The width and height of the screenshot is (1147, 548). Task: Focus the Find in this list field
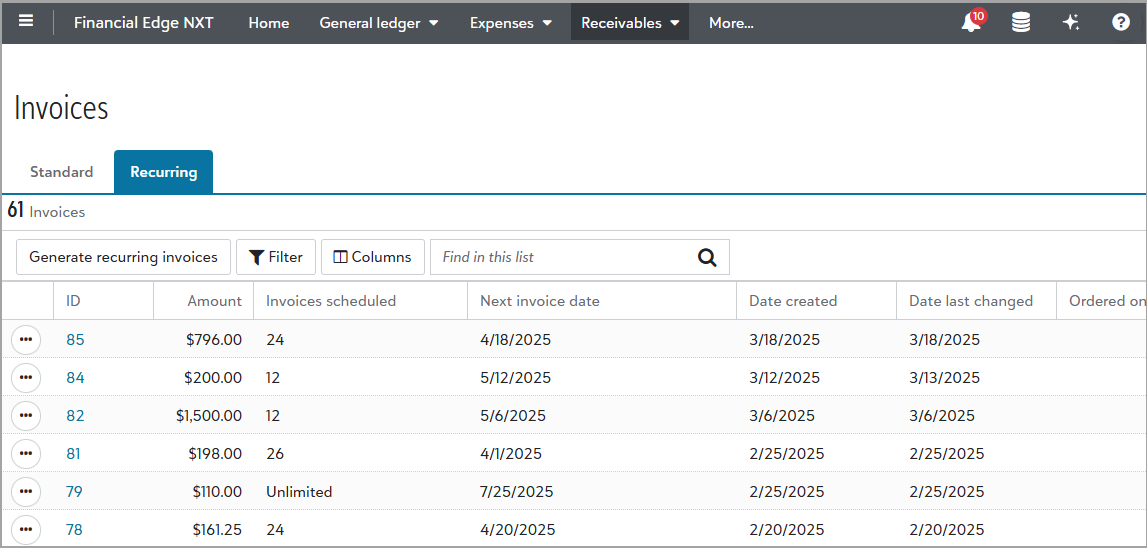pyautogui.click(x=560, y=257)
